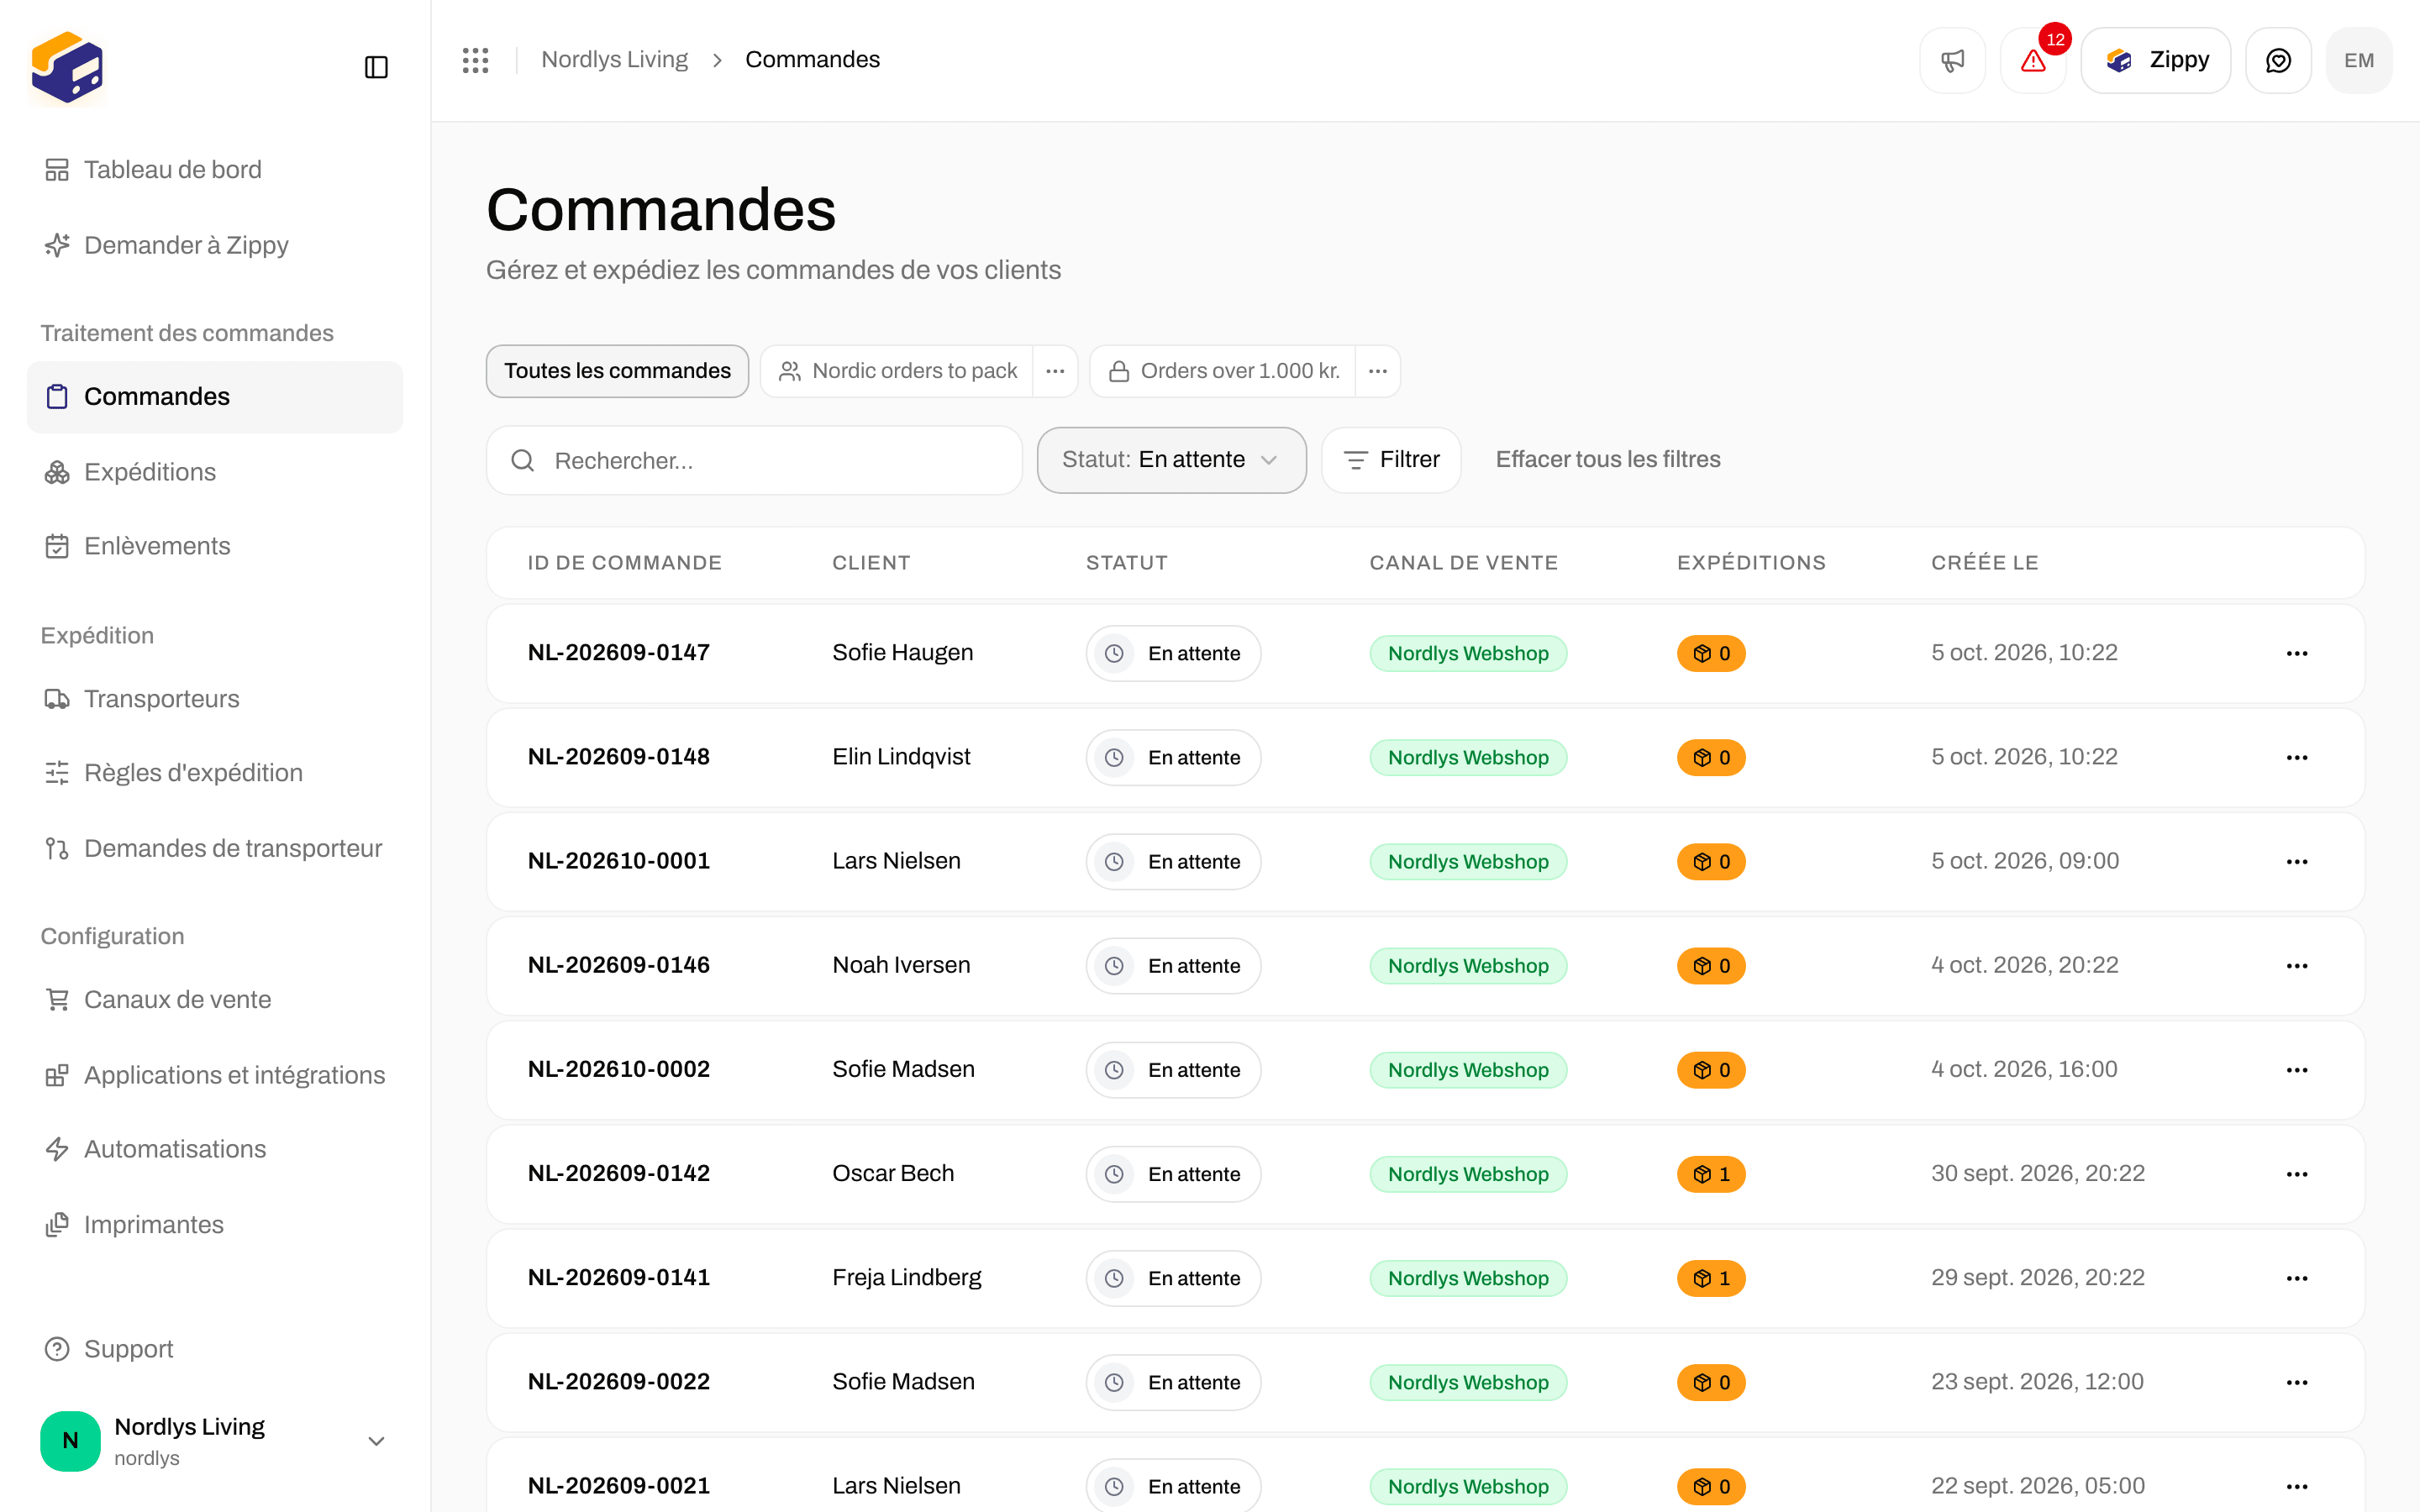
Task: Expand Nordlys Living account switcher
Action: tap(214, 1441)
